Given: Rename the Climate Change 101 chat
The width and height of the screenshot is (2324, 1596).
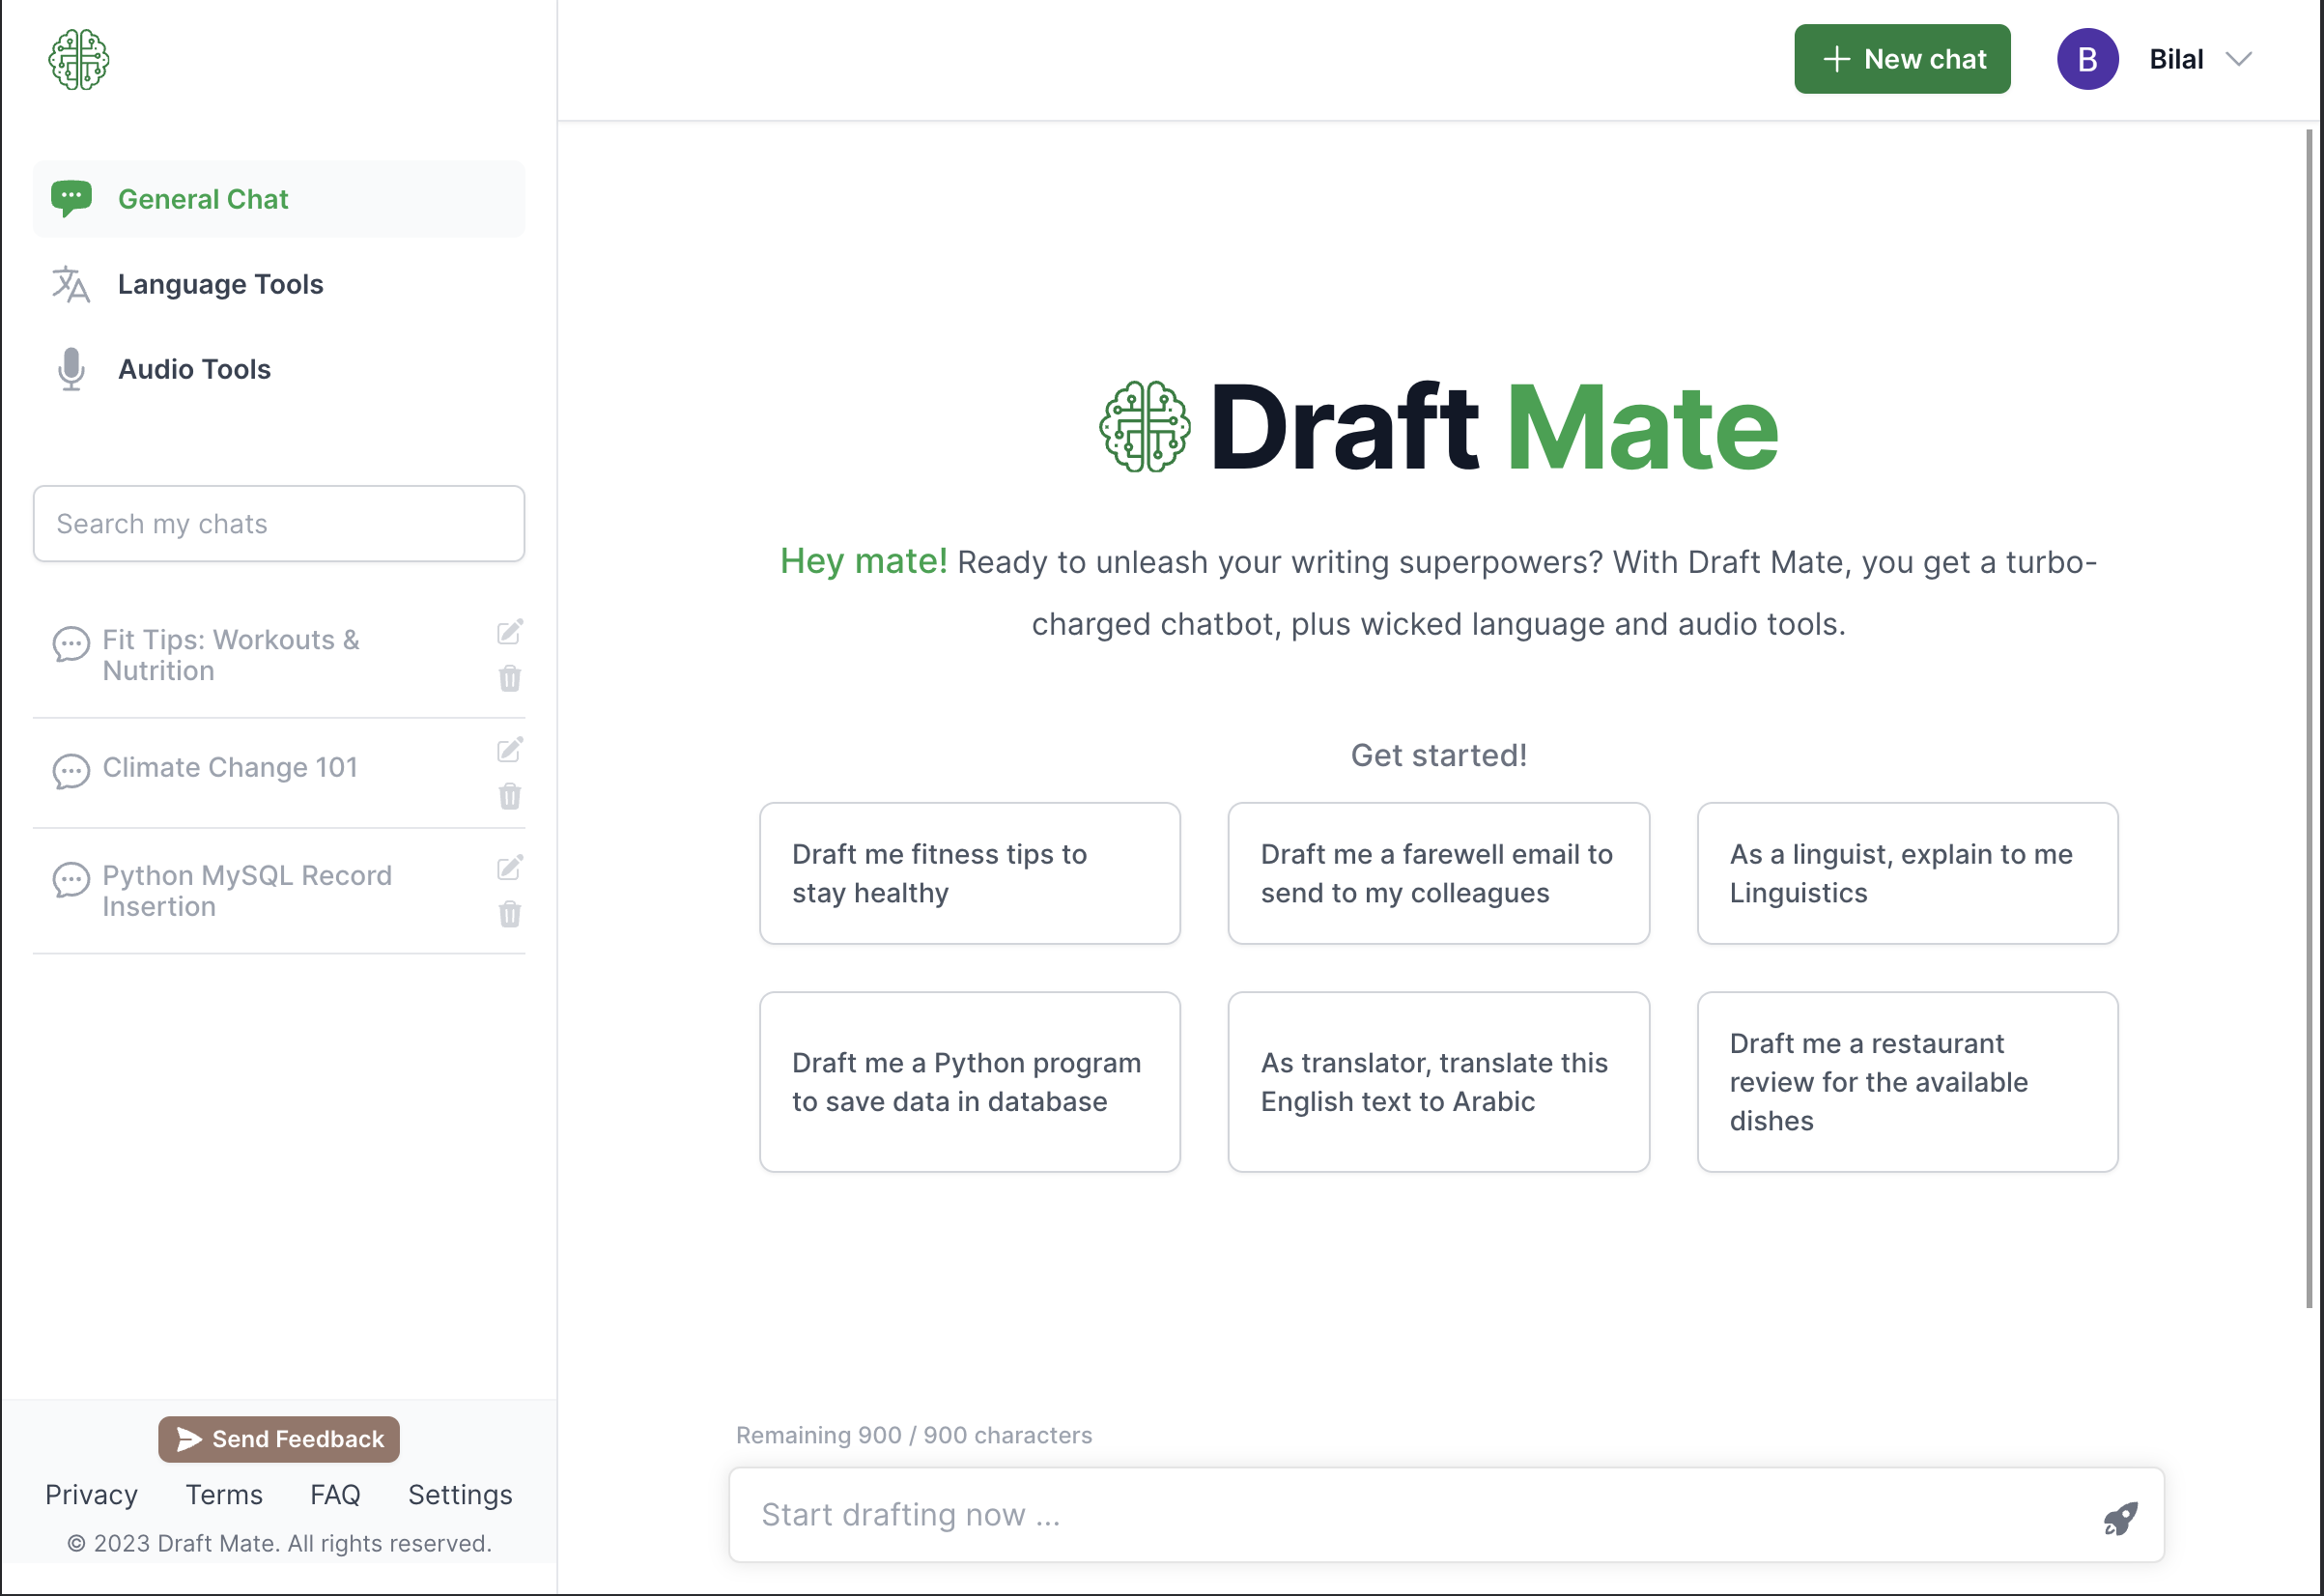Looking at the screenshot, I should (x=509, y=750).
